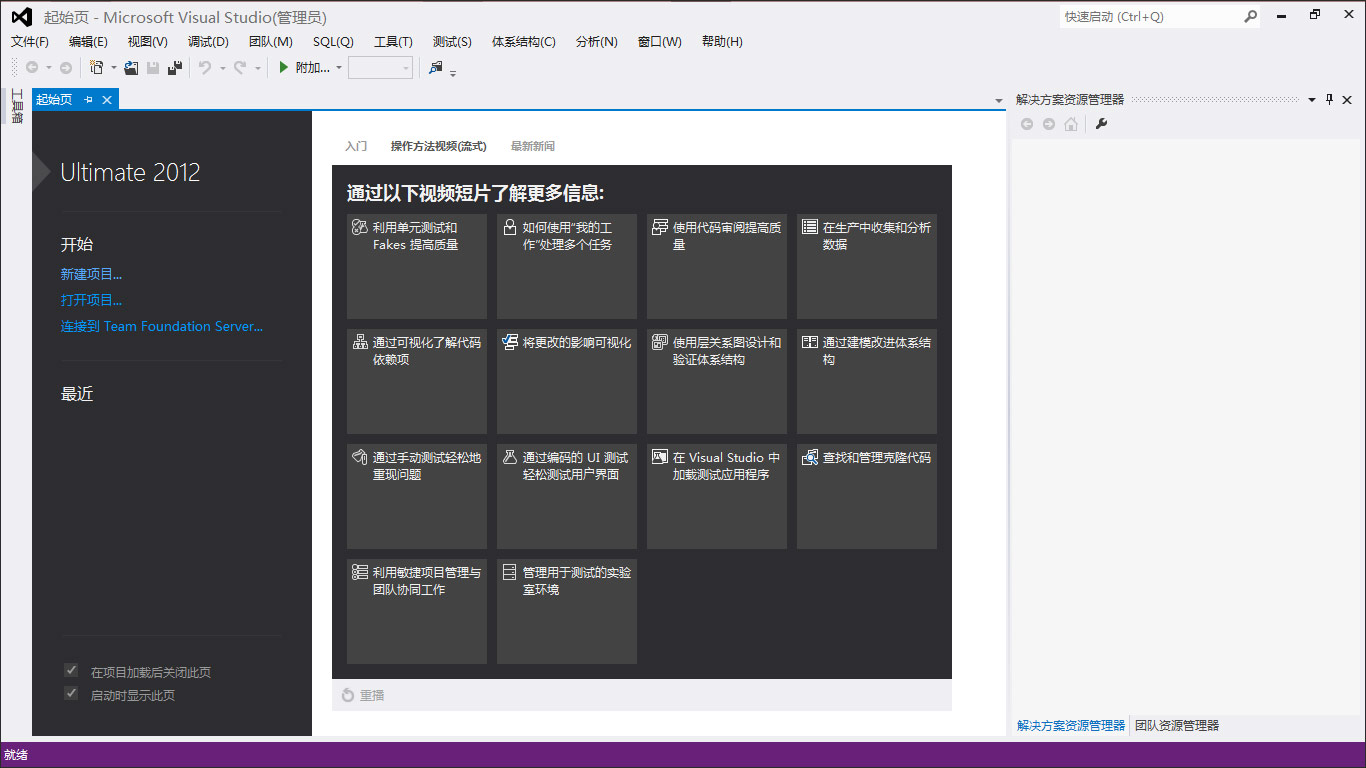This screenshot has width=1366, height=768.
Task: Toggle the pin on the 起始页 tab
Action: click(x=89, y=99)
